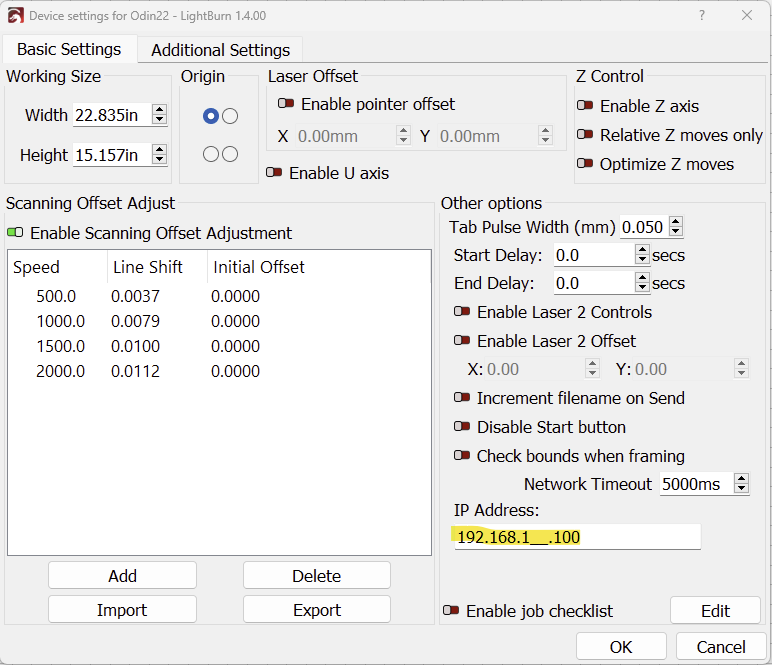Viewport: 772px width, 665px height.
Task: Click the Laser Offset X stepper
Action: tap(403, 135)
